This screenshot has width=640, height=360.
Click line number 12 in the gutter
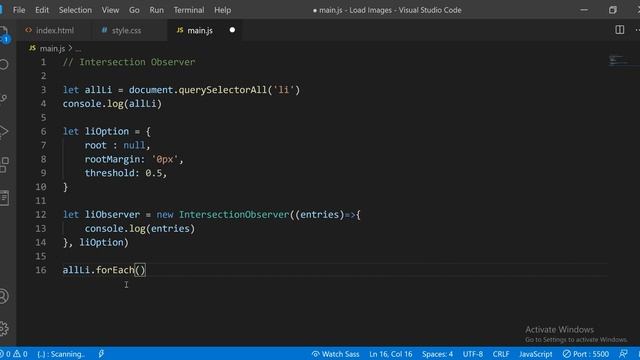click(41, 215)
